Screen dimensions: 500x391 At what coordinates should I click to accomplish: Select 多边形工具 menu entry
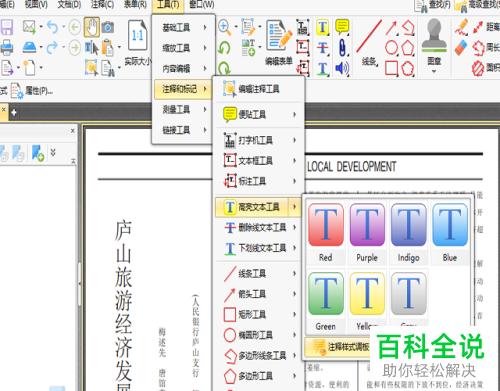[258, 376]
